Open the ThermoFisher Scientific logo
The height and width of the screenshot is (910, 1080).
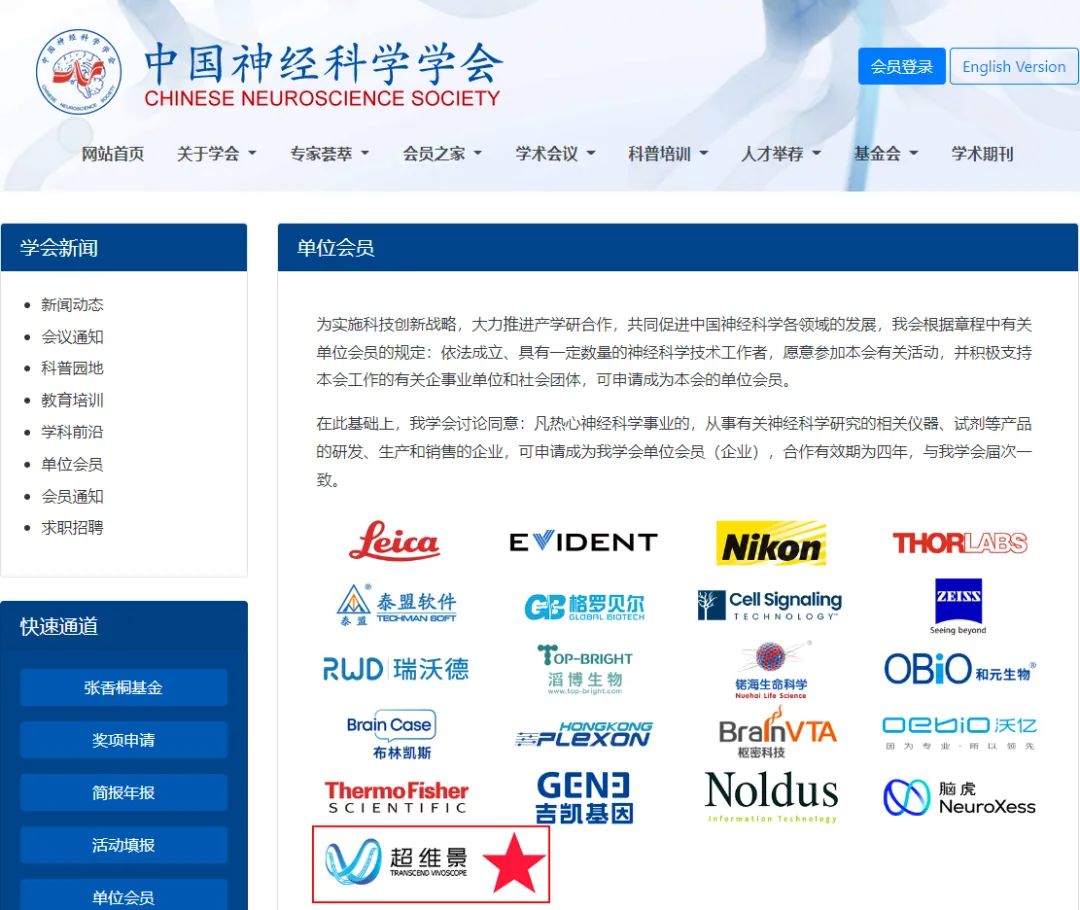coord(396,797)
